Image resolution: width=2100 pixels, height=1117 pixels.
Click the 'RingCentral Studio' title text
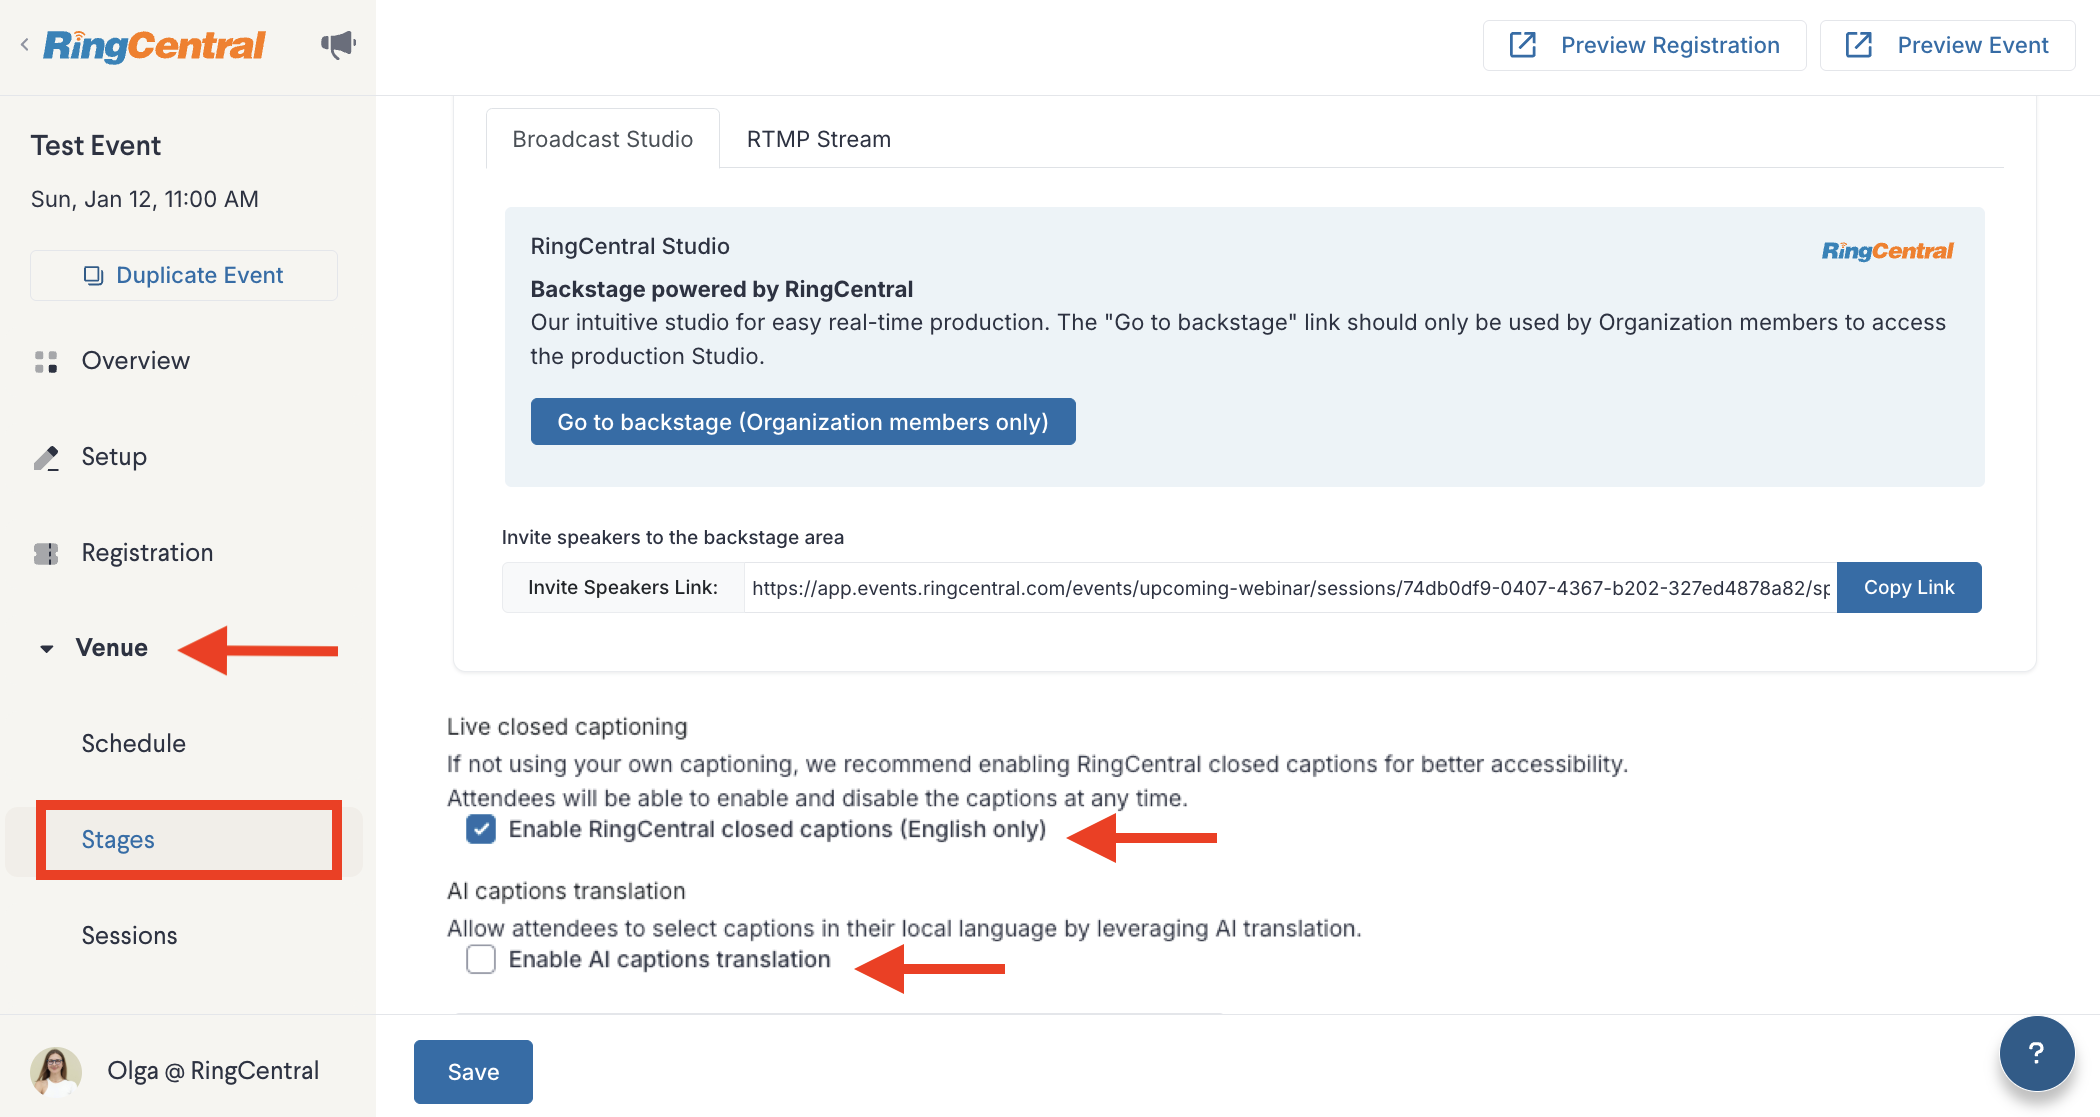click(630, 246)
